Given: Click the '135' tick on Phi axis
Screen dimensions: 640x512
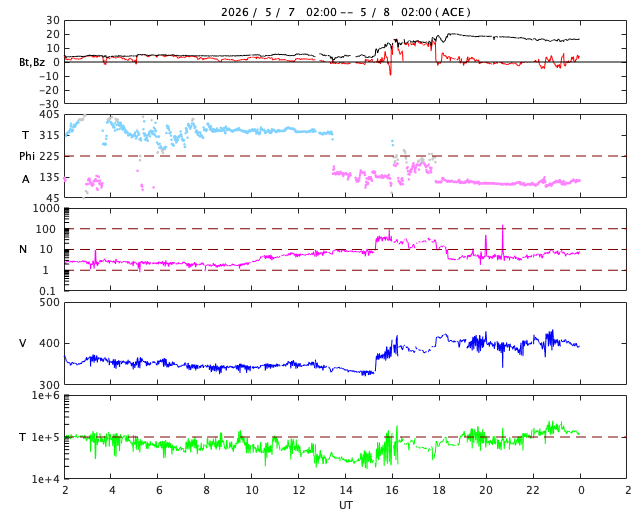Looking at the screenshot, I should click(x=49, y=178).
